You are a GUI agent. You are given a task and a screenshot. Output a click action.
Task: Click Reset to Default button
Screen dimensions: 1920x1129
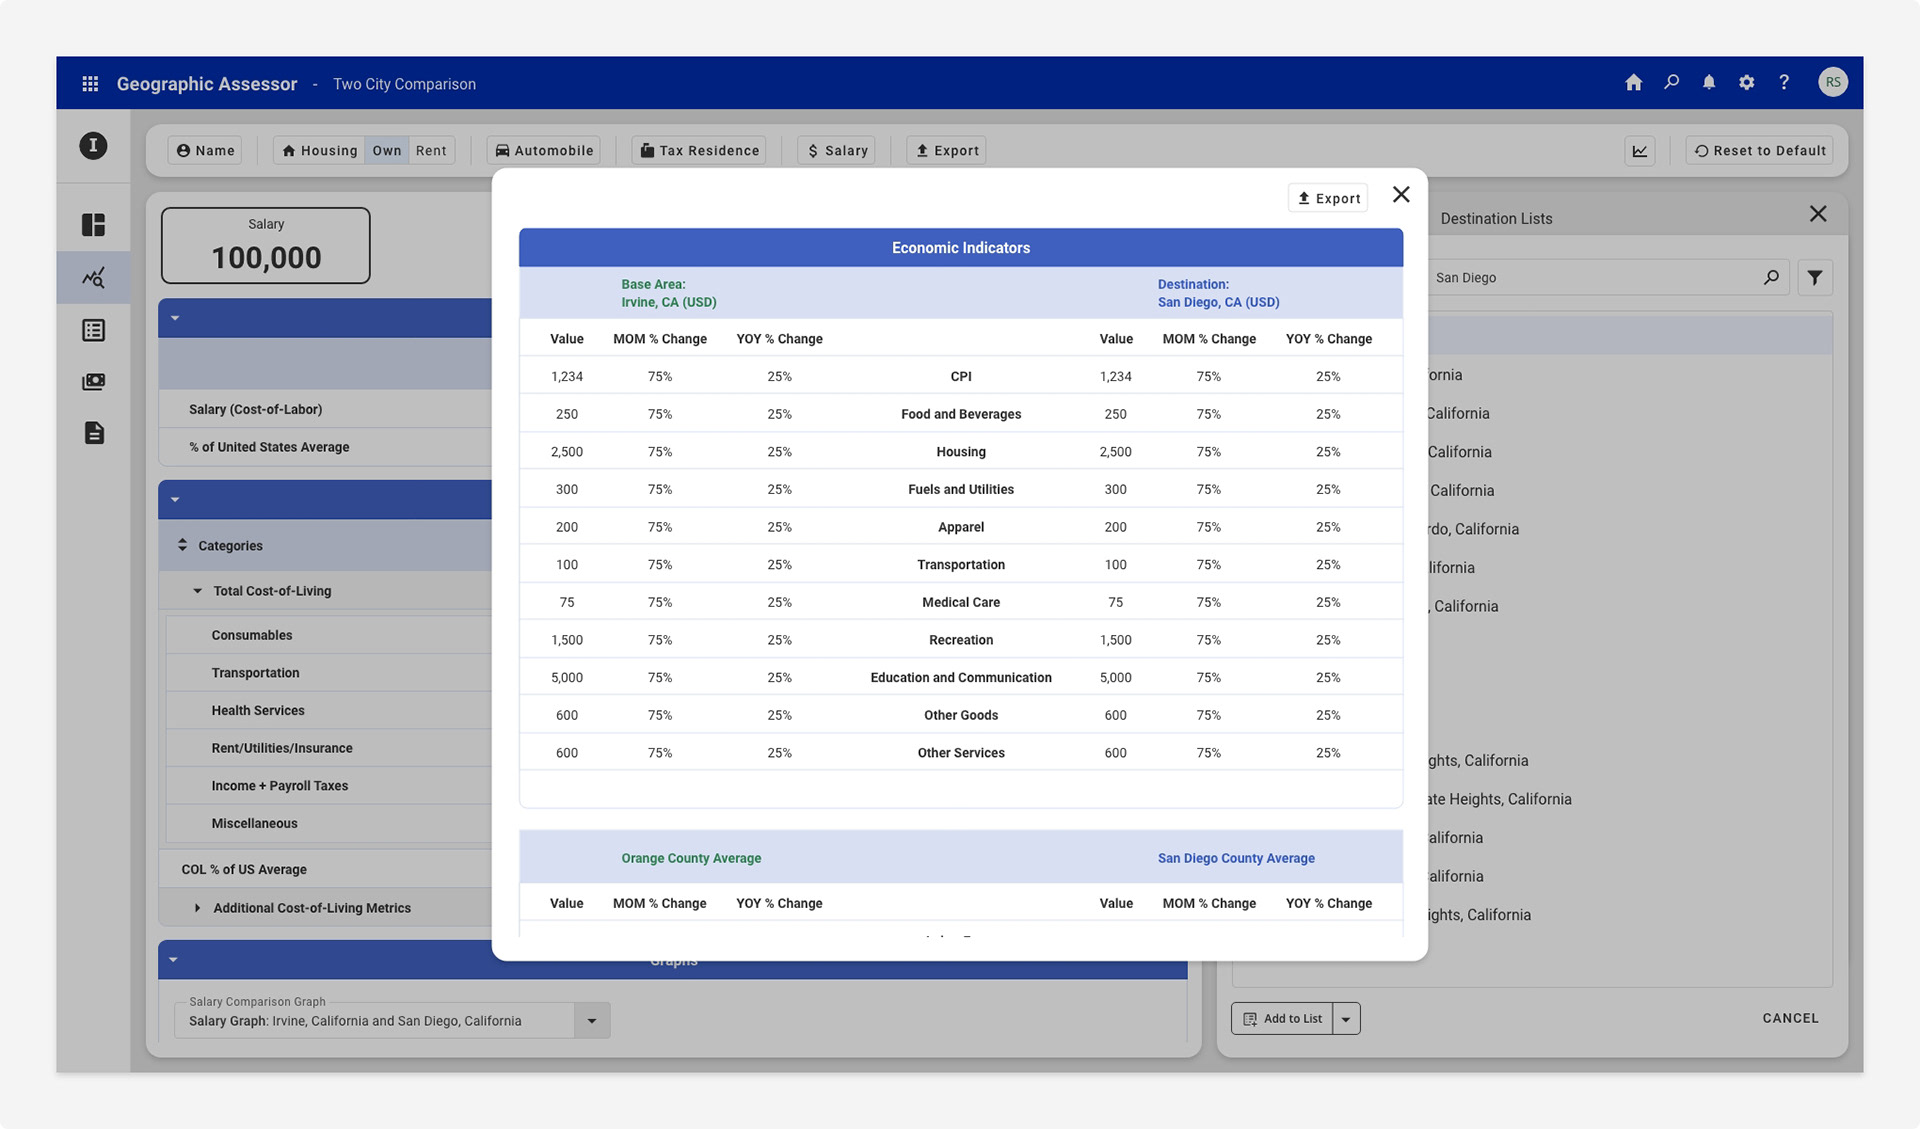[1759, 151]
